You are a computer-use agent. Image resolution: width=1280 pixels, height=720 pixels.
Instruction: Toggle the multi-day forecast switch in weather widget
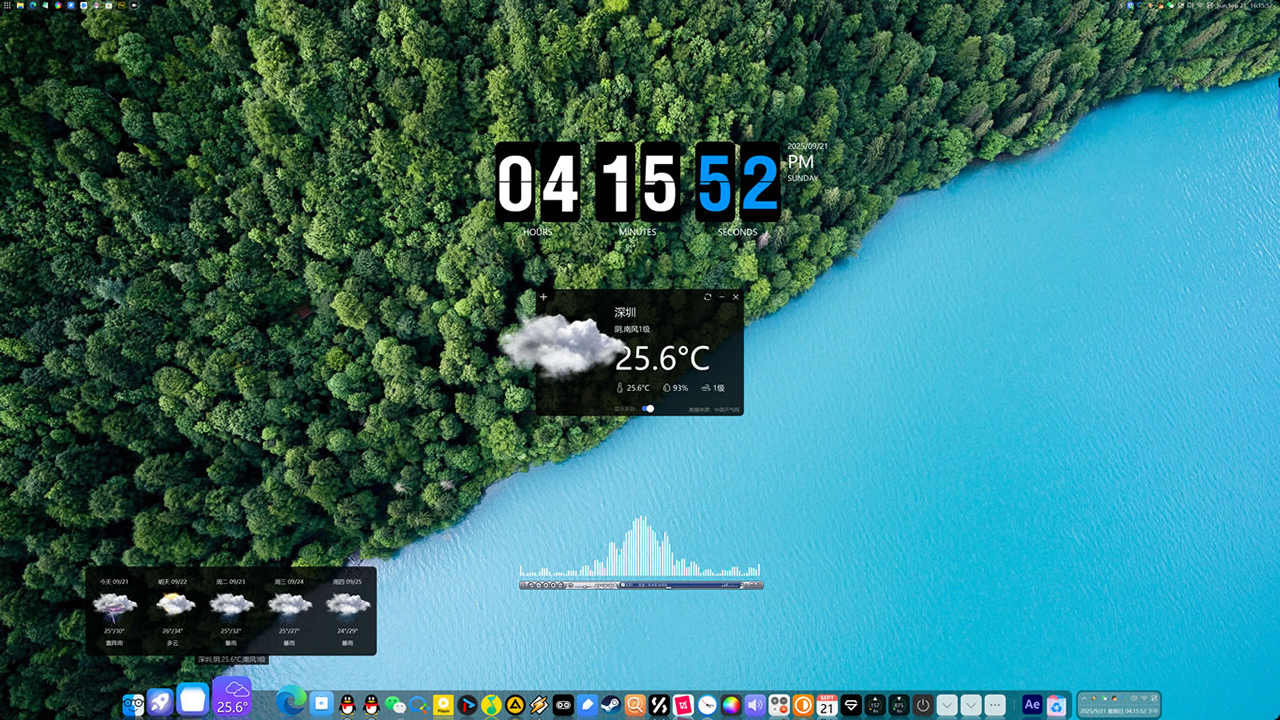click(x=648, y=408)
